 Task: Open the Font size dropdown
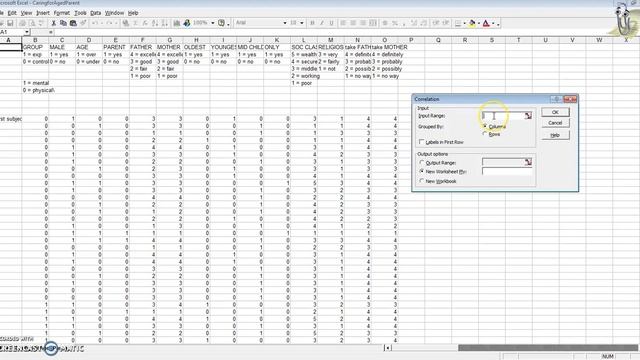(x=302, y=23)
